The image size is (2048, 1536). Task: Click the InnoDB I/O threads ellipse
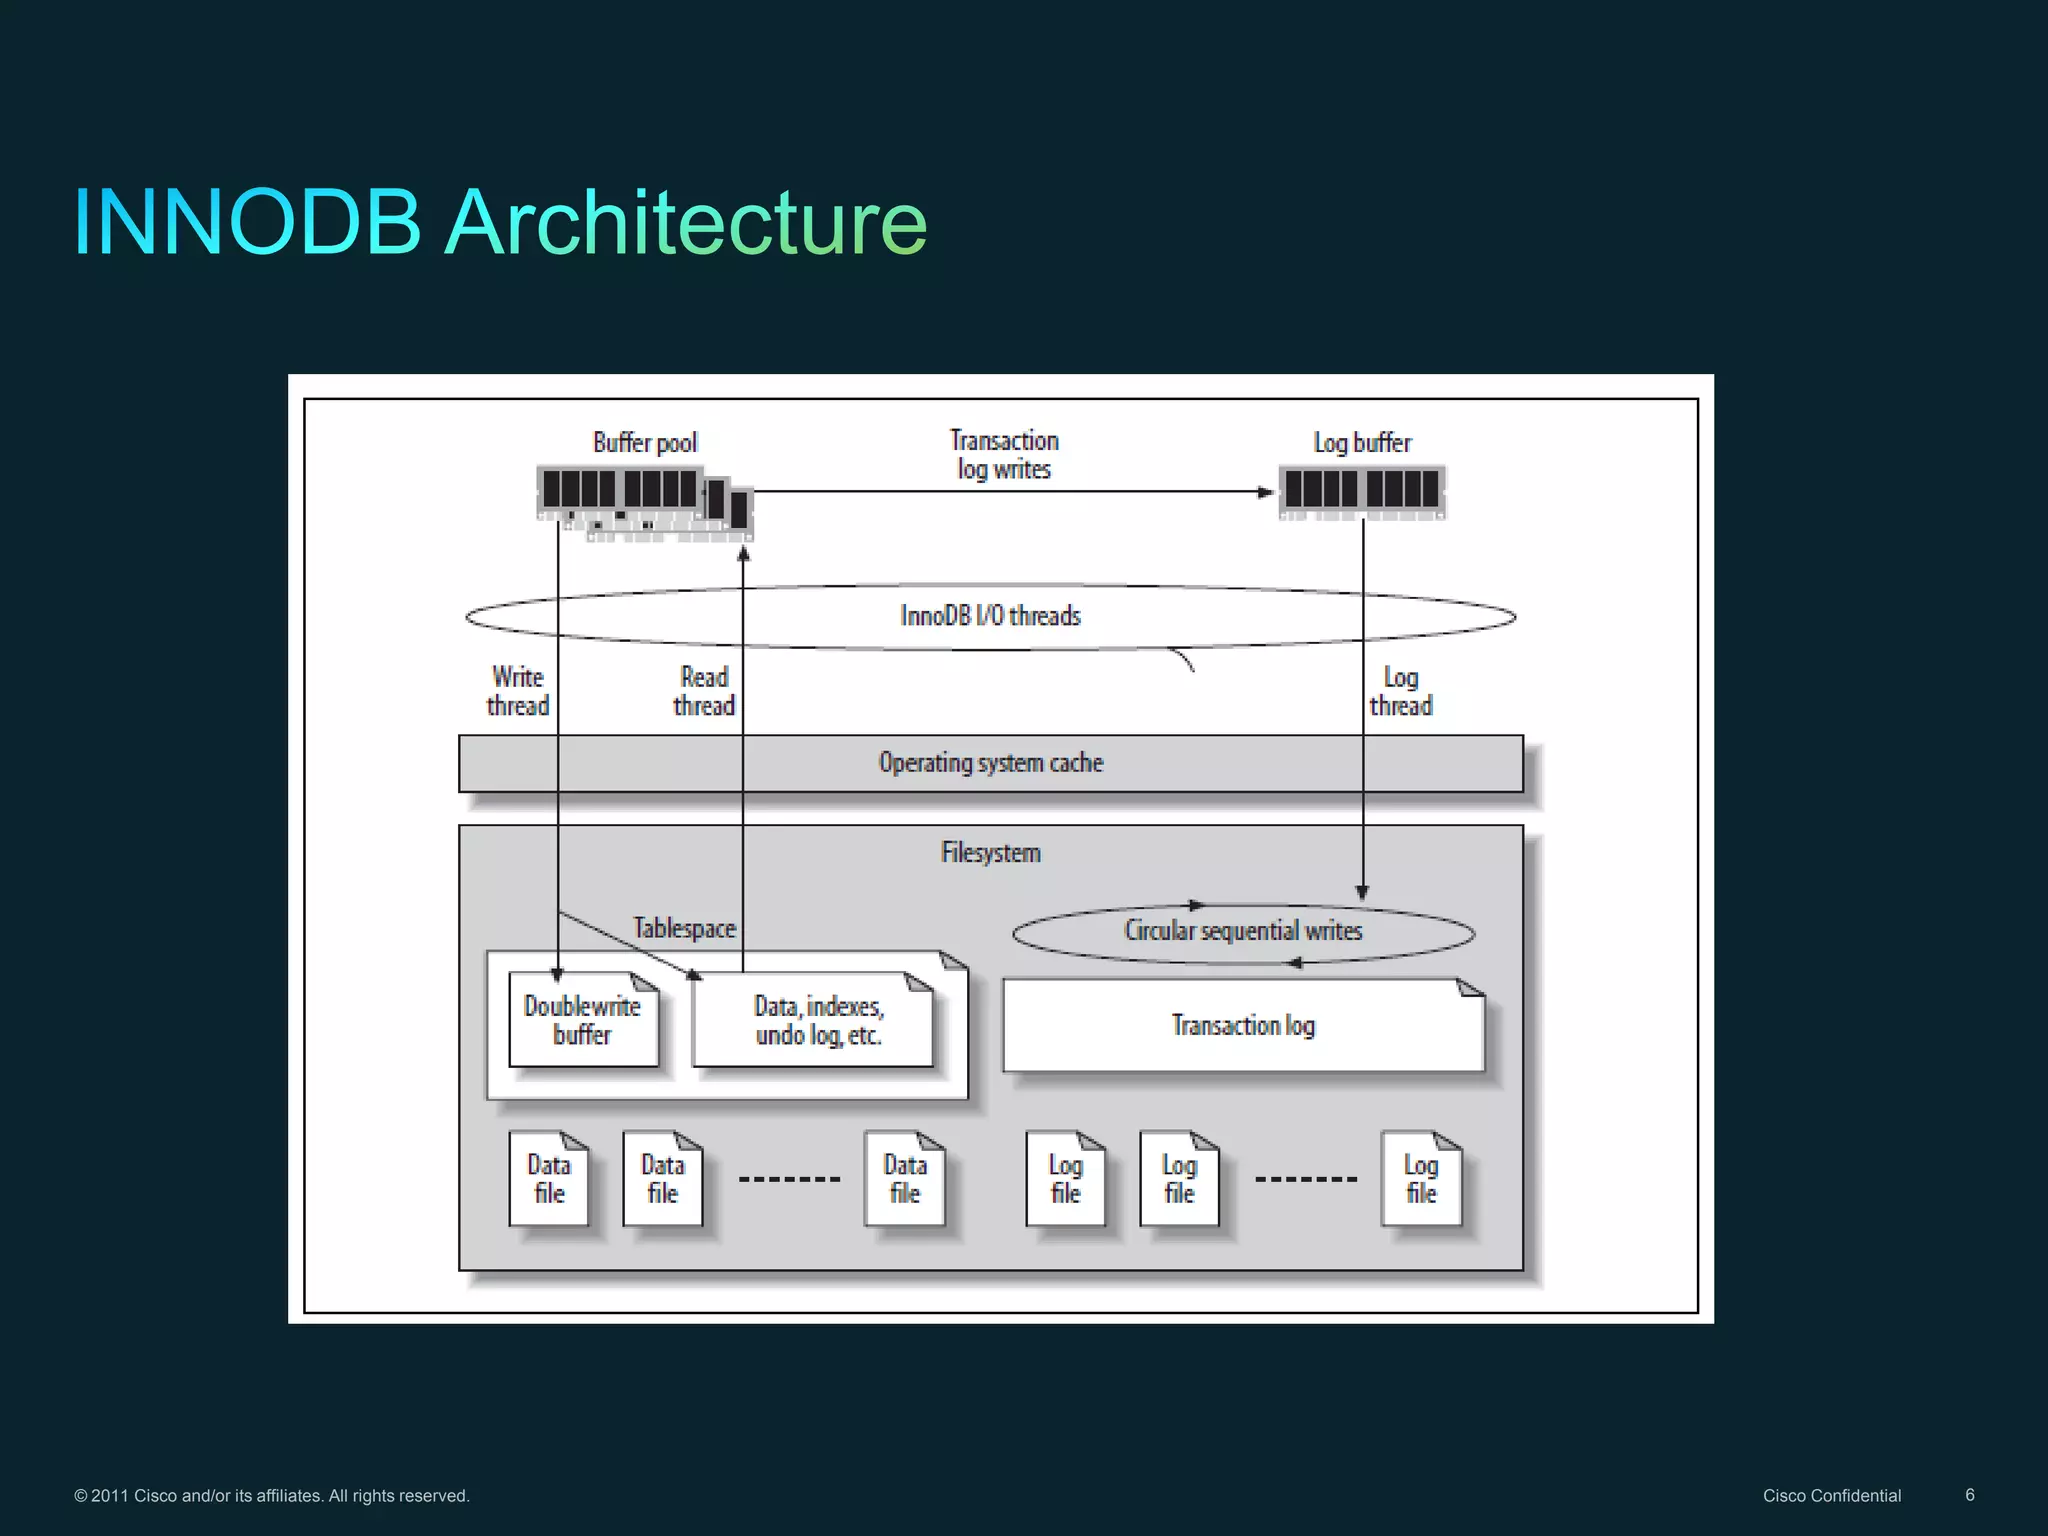990,616
